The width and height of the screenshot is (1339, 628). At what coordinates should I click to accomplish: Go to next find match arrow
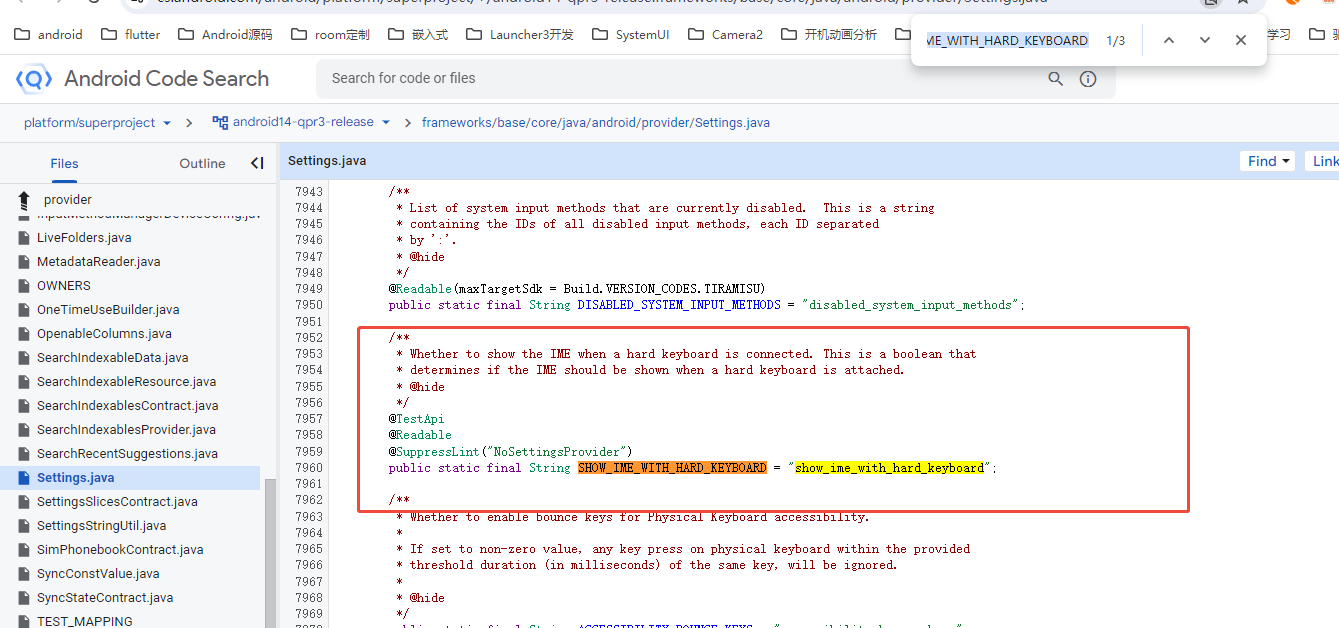[1205, 40]
